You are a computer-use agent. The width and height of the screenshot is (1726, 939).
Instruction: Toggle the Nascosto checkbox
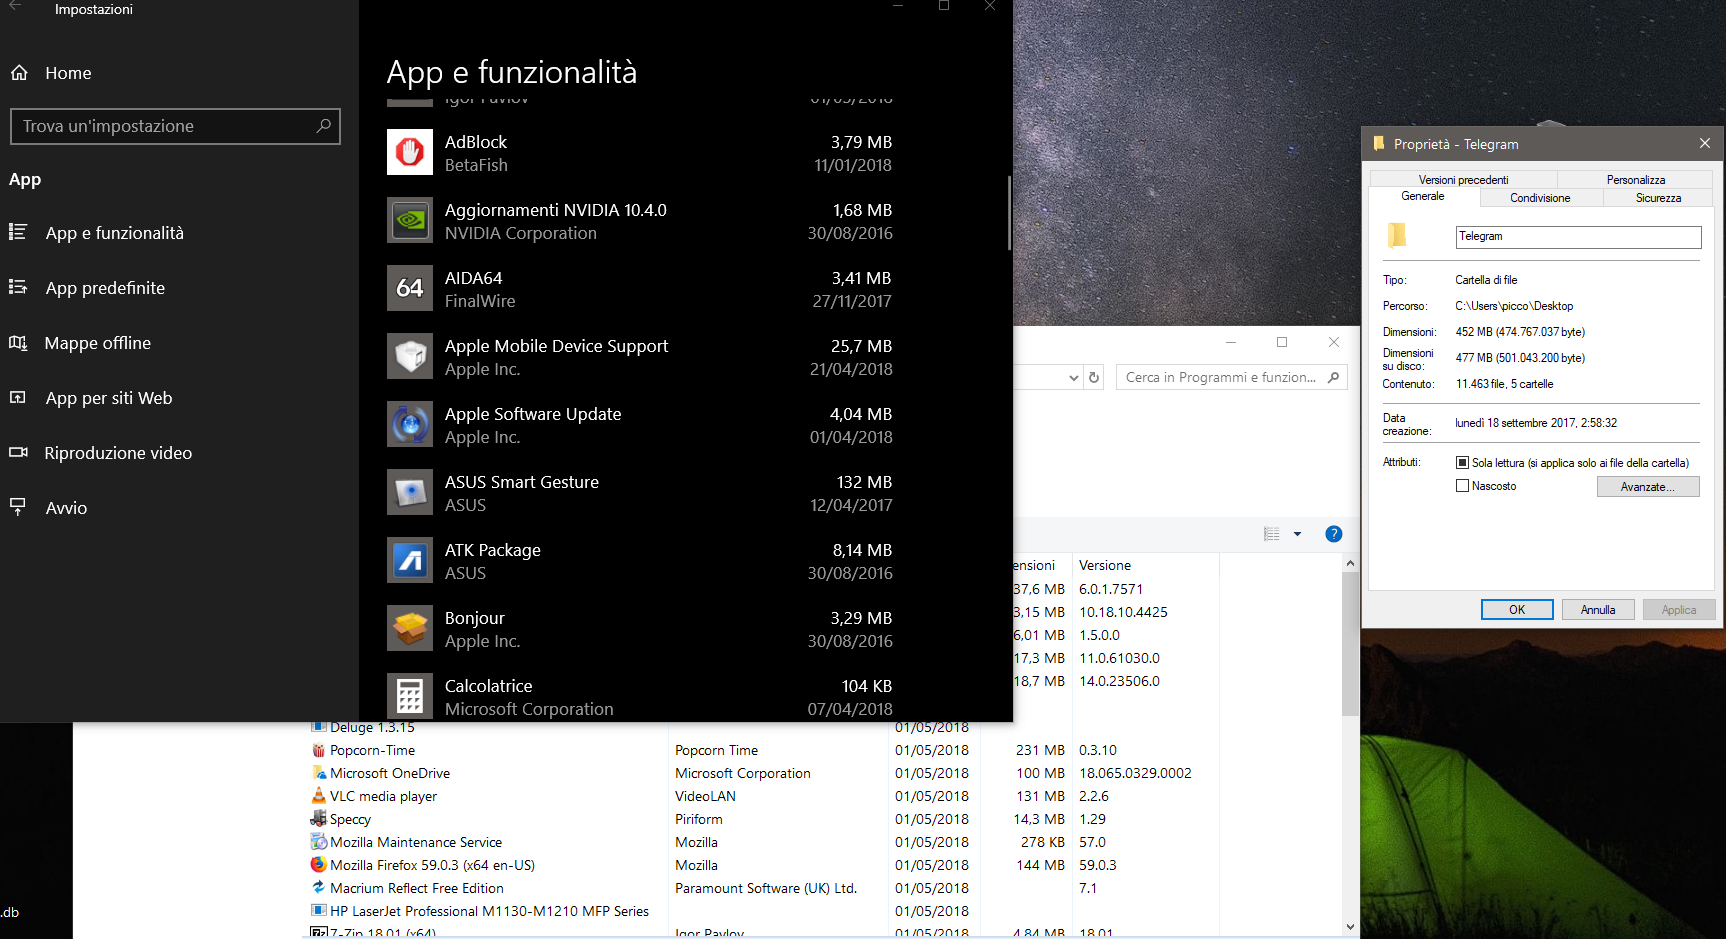pyautogui.click(x=1463, y=486)
